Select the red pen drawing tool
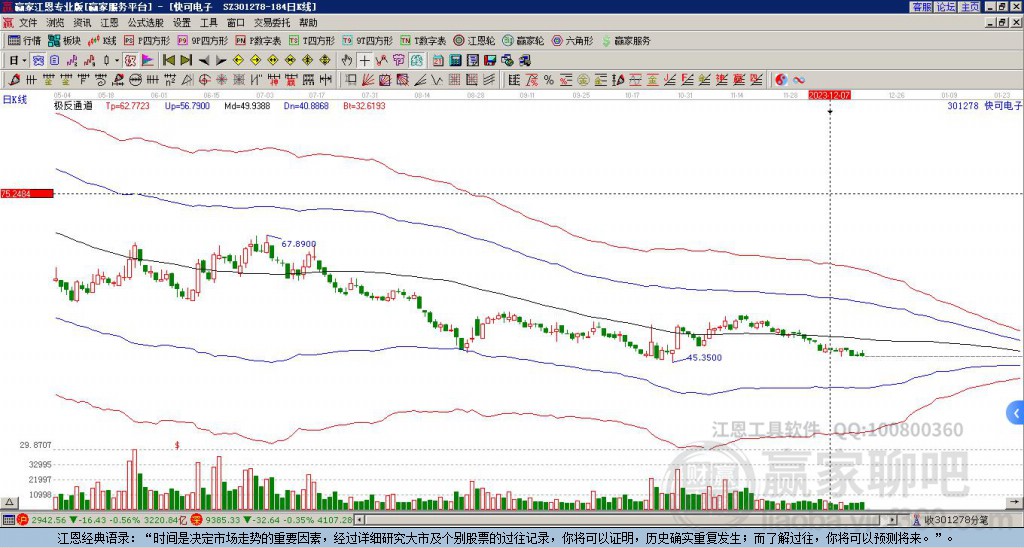 (14, 80)
